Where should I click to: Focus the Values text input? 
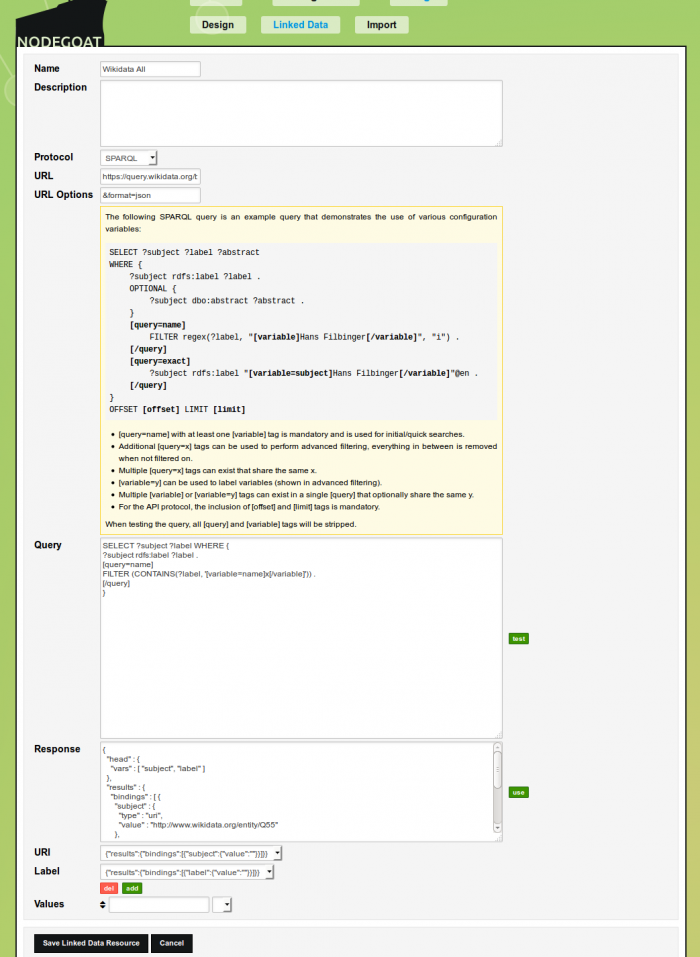(159, 905)
